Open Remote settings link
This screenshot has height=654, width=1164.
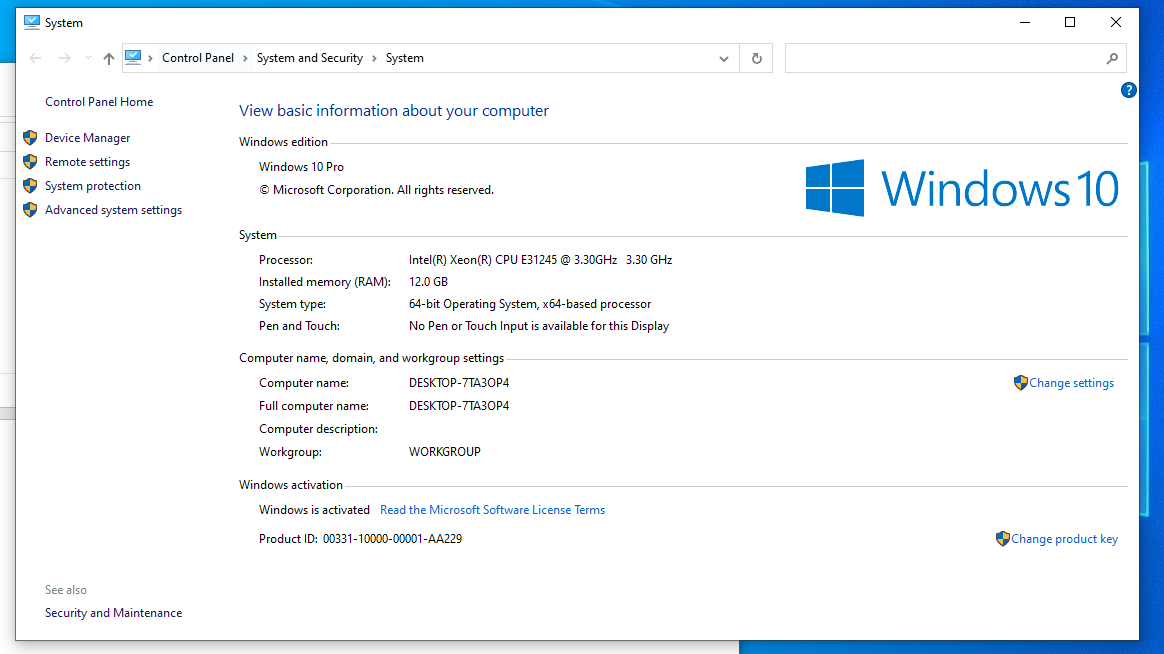click(x=88, y=162)
